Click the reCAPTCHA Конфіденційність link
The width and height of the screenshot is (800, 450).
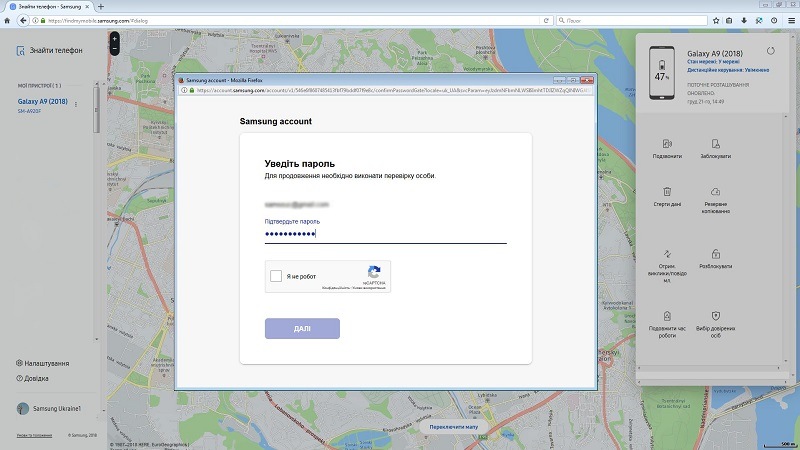click(336, 288)
